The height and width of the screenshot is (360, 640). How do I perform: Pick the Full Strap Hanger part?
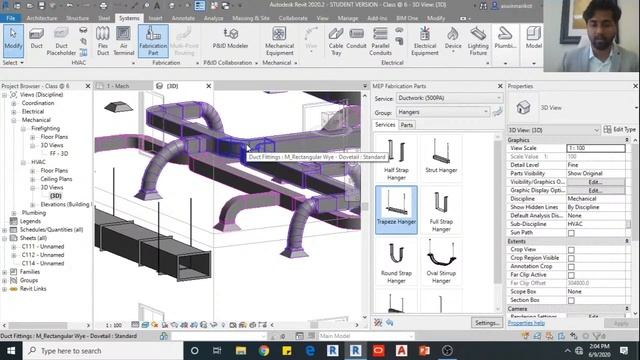[441, 211]
